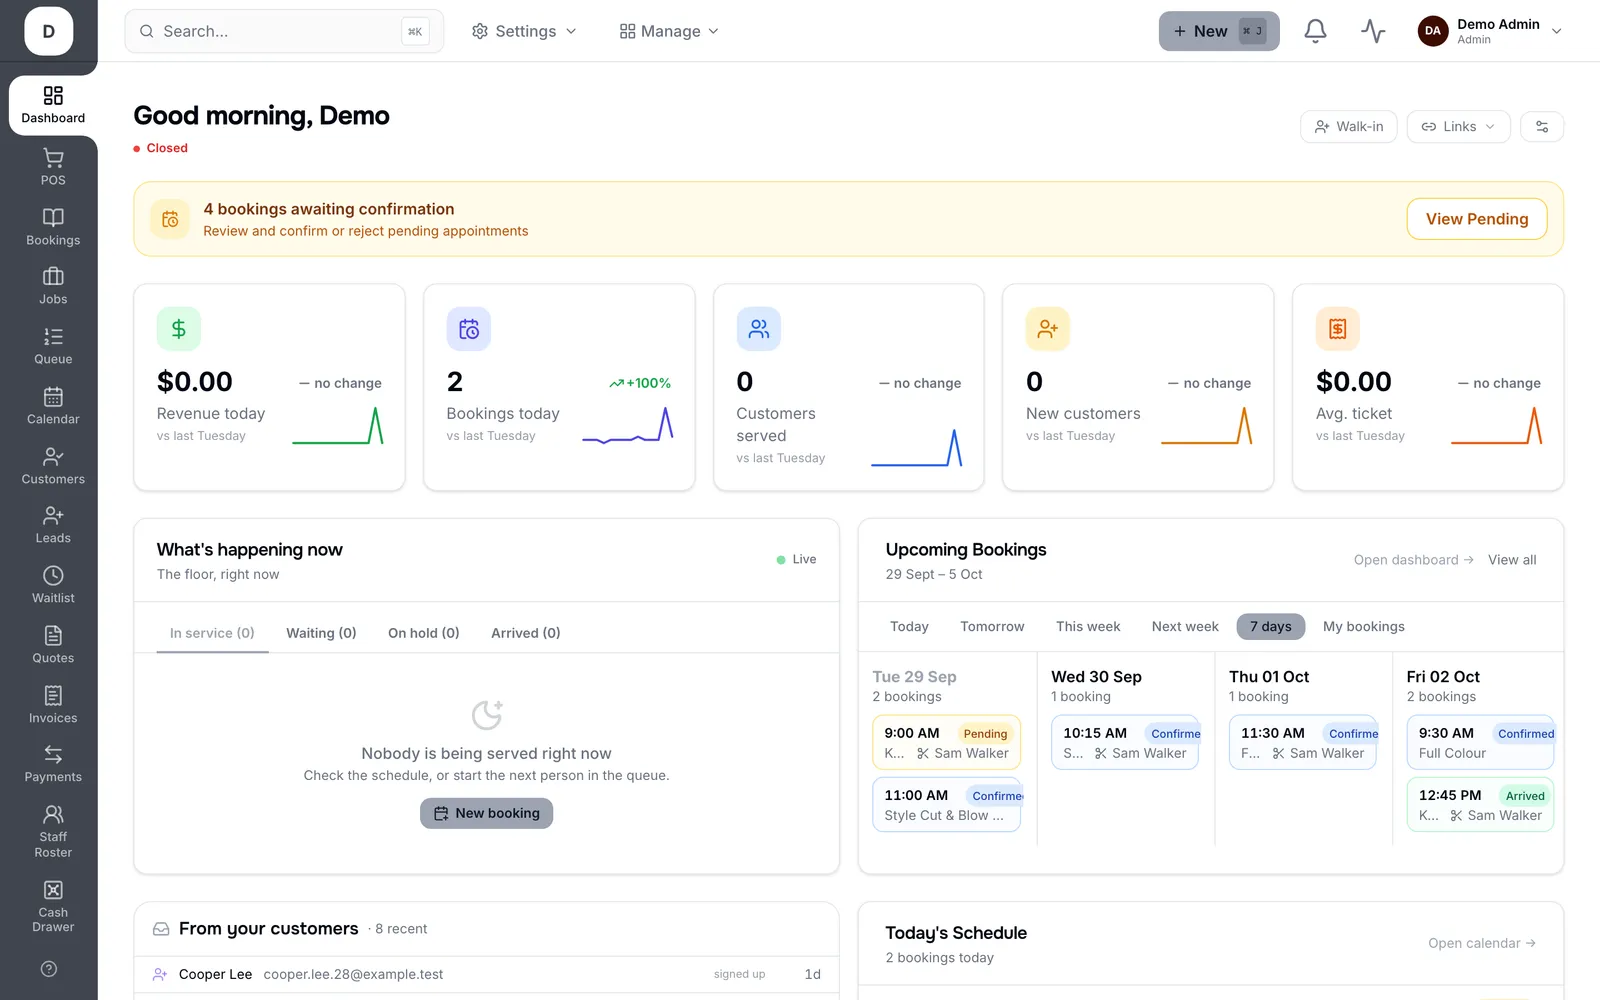Open the activity pulse icon
The image size is (1600, 1000).
pos(1373,31)
